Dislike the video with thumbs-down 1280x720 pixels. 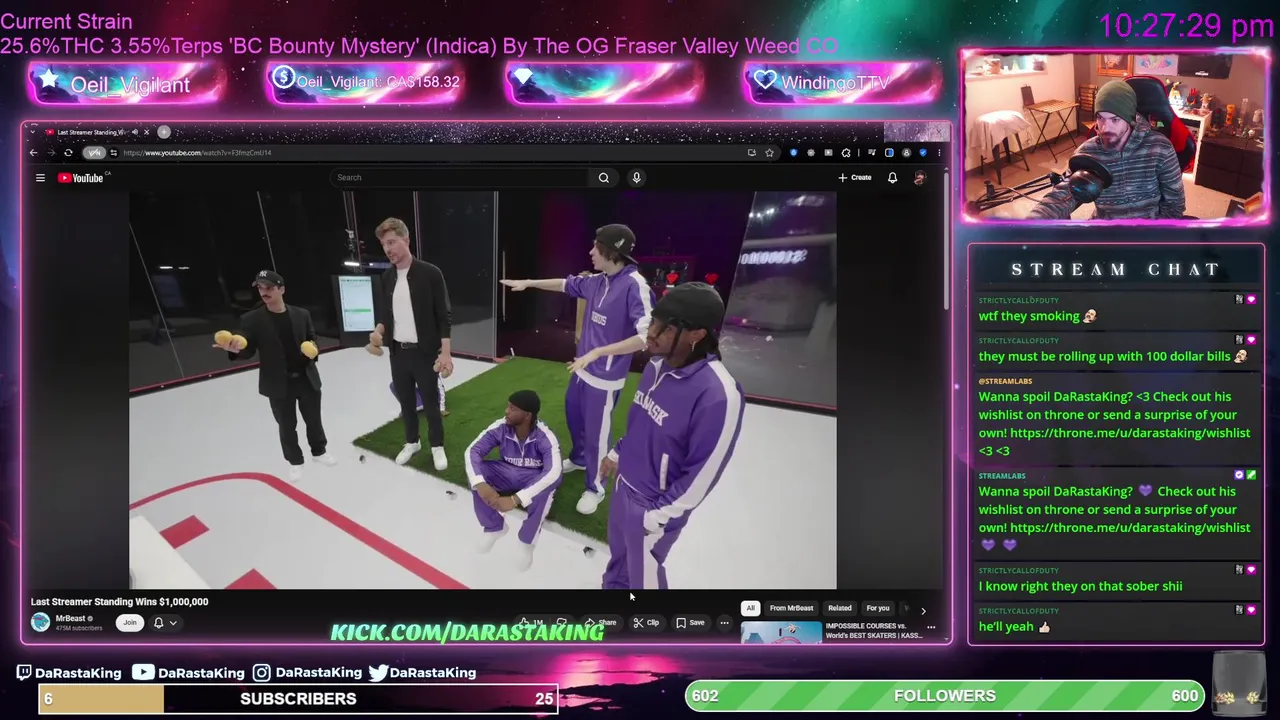click(x=561, y=623)
